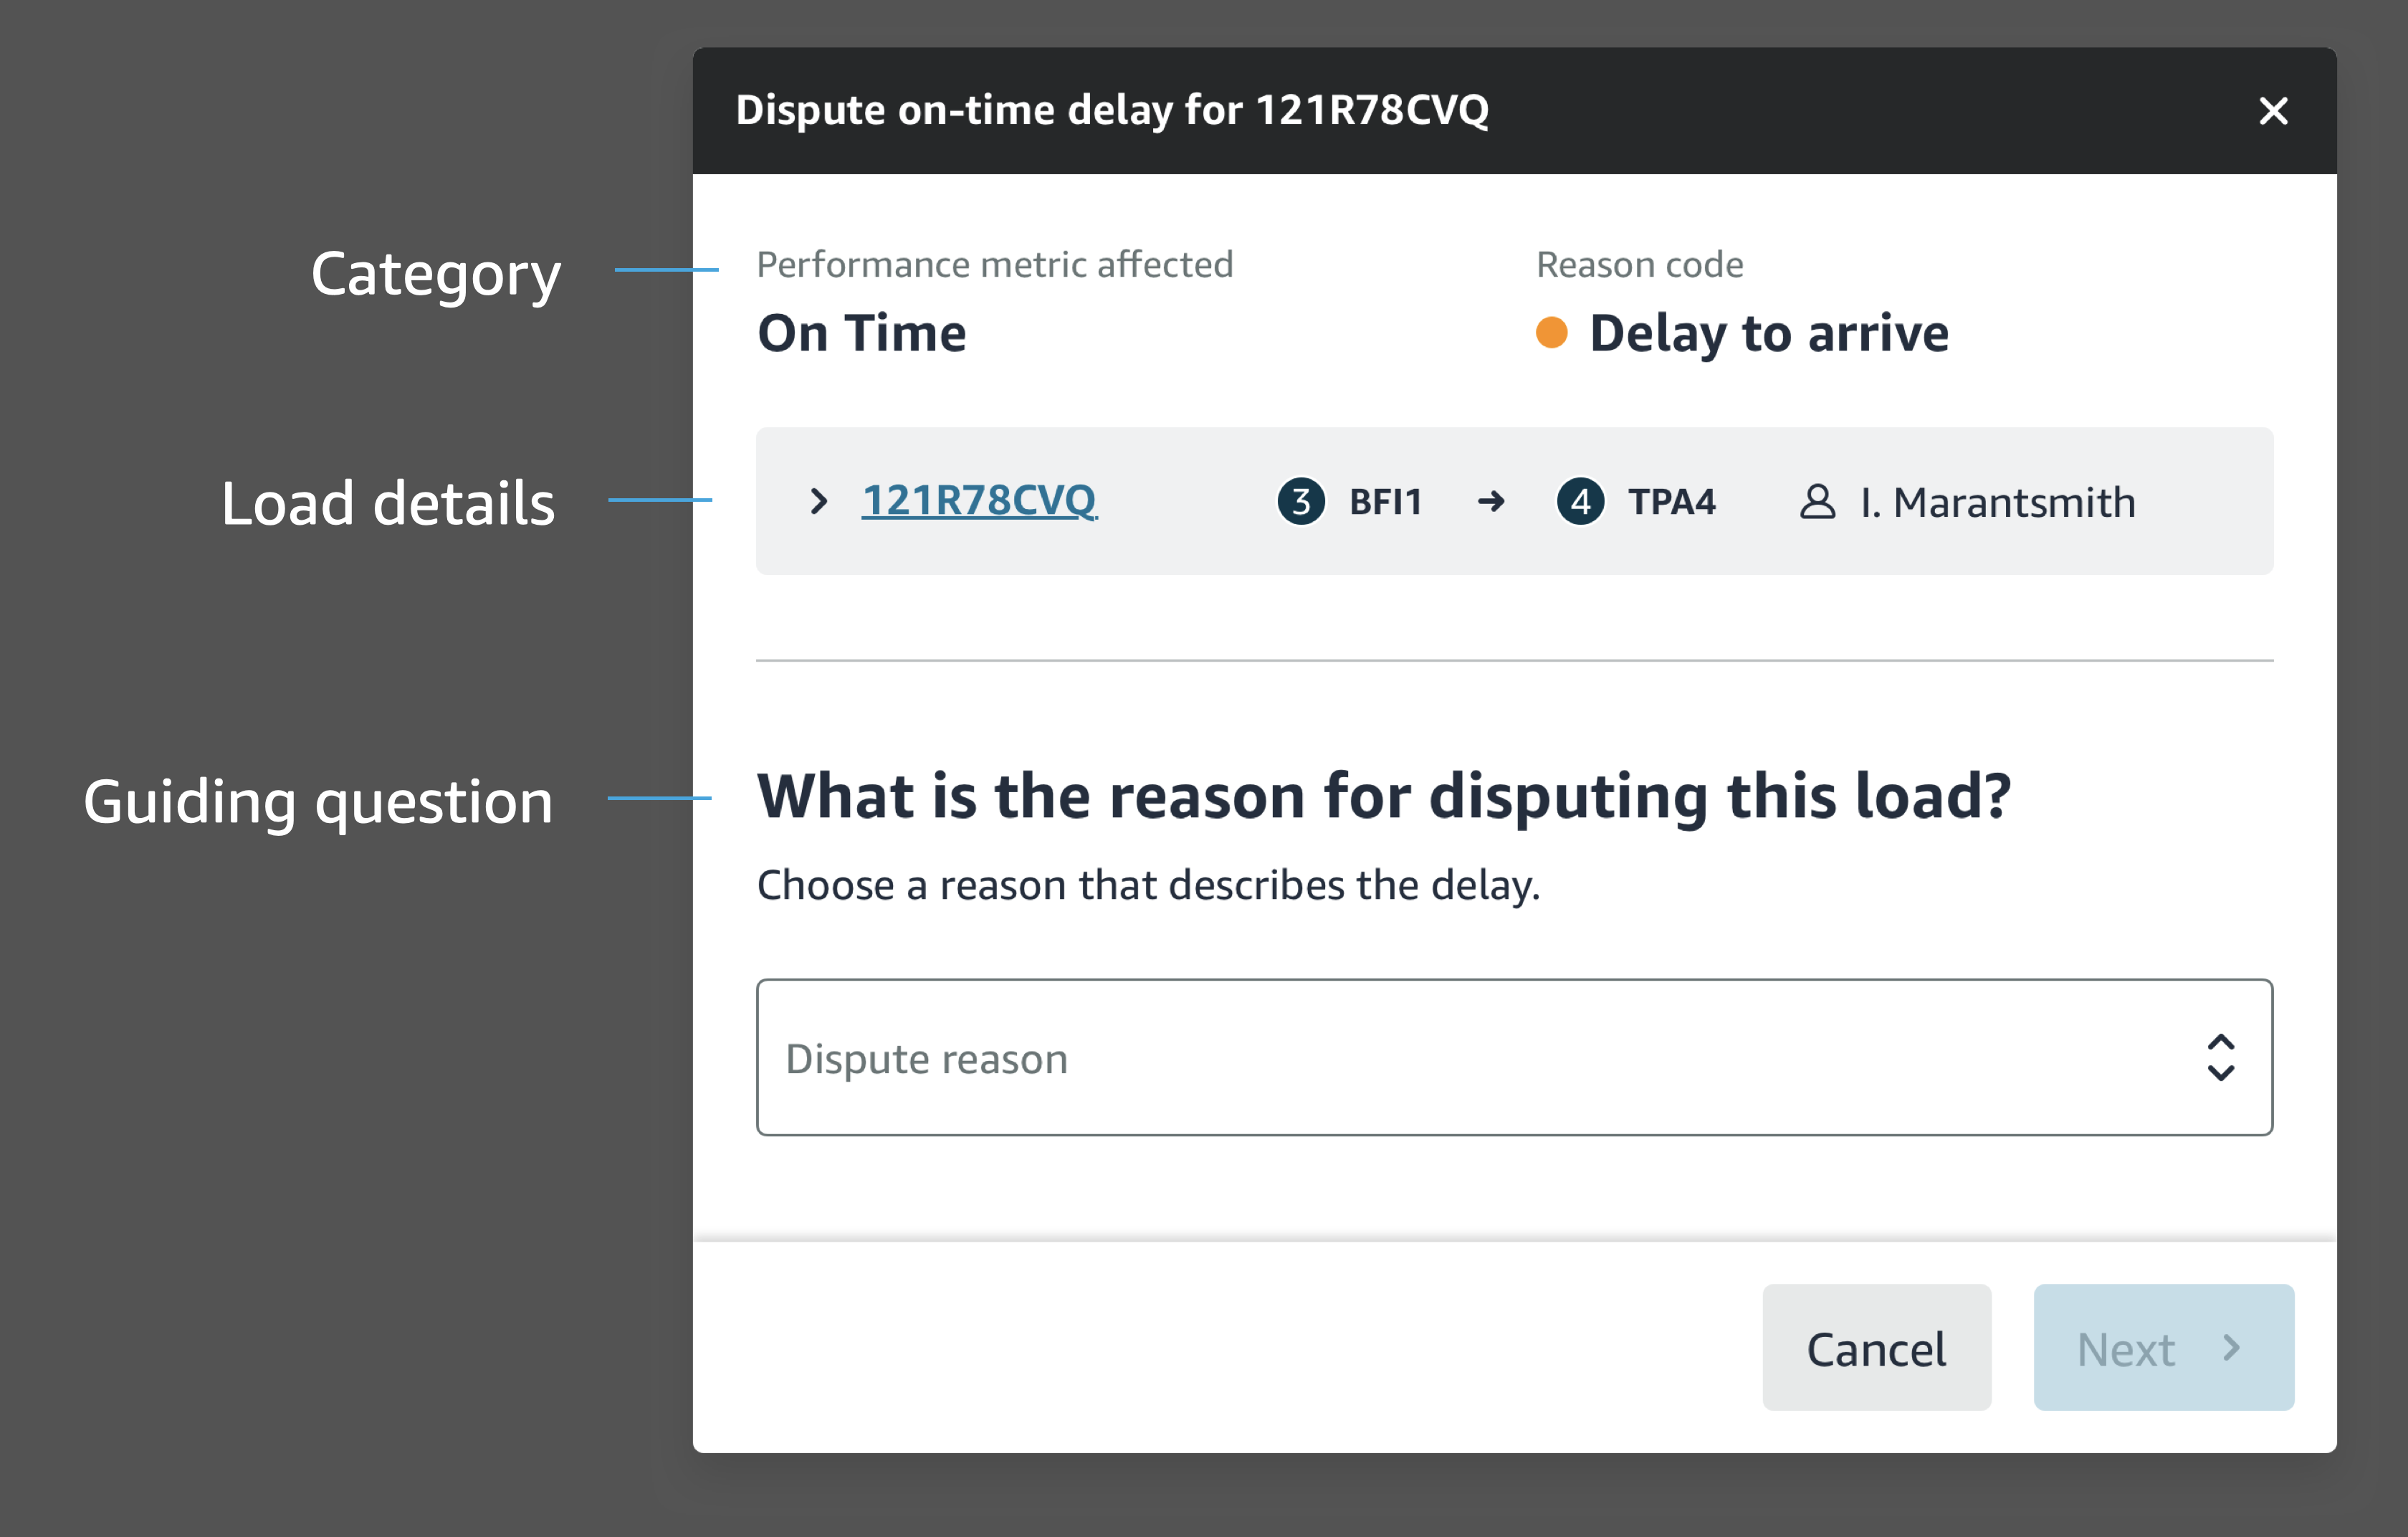Viewport: 2408px width, 1537px height.
Task: Click the Next button's forward chevron icon
Action: 2232,1348
